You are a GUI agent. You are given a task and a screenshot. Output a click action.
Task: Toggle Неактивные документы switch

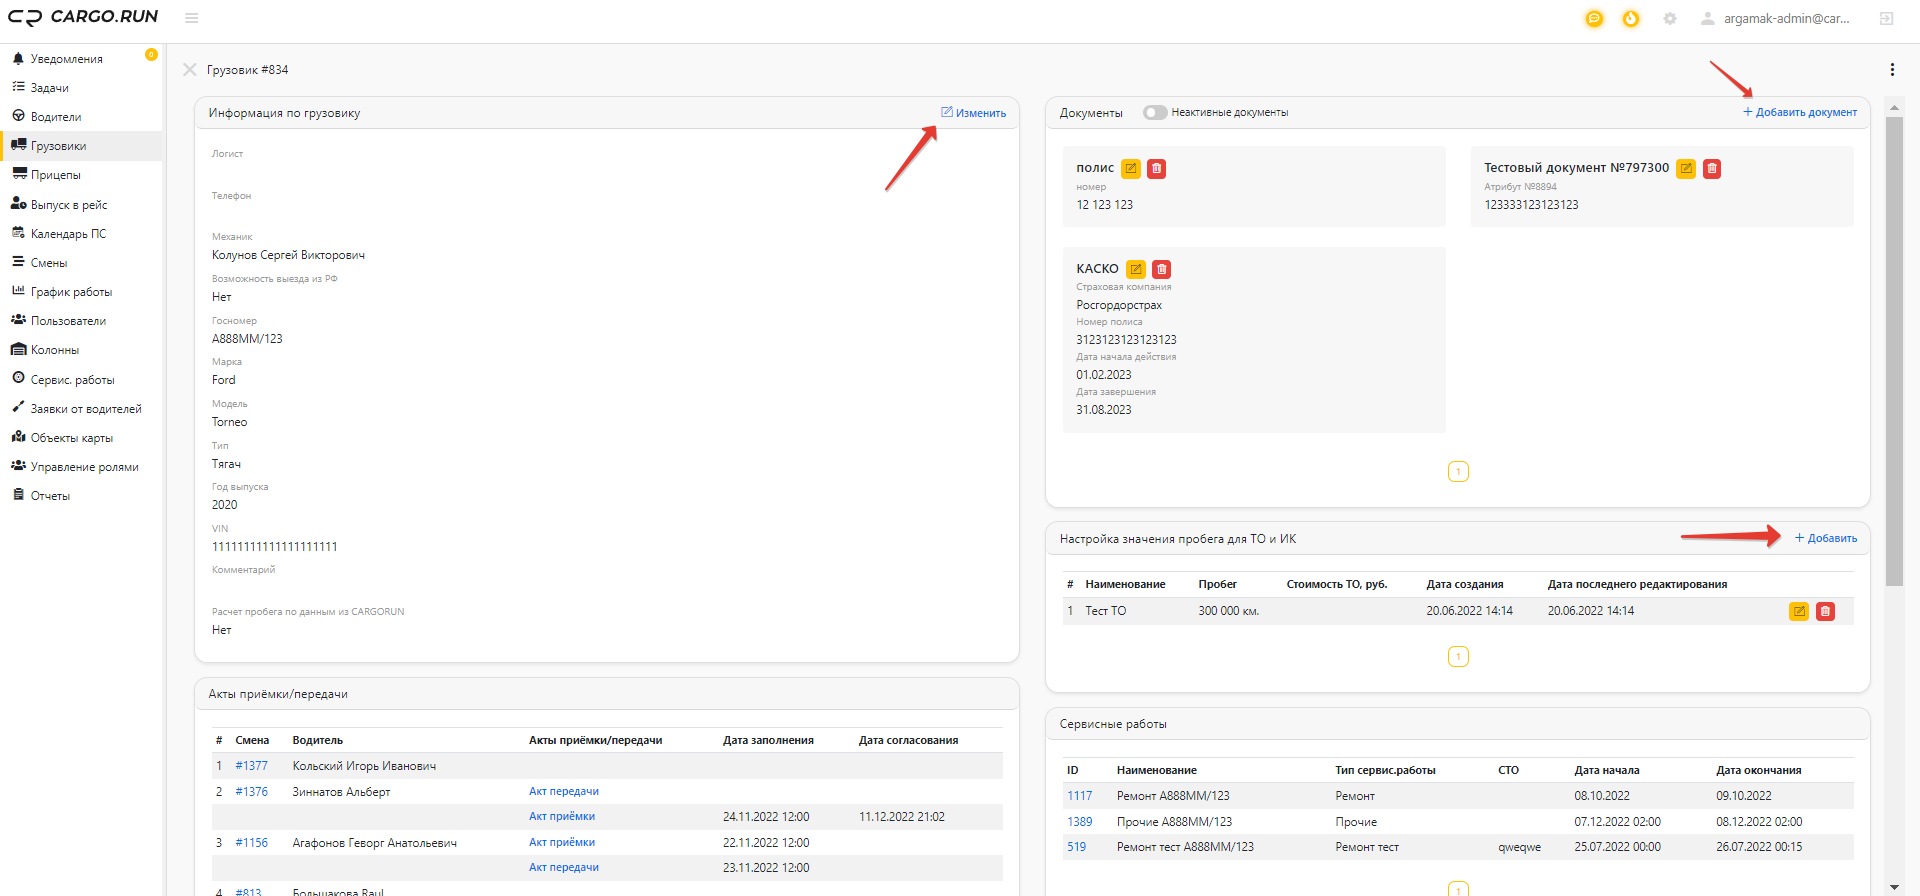pyautogui.click(x=1155, y=113)
